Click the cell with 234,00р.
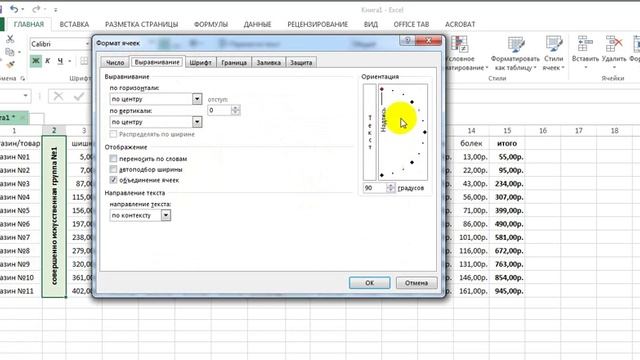Screen dimensions: 640x360 click(507, 184)
